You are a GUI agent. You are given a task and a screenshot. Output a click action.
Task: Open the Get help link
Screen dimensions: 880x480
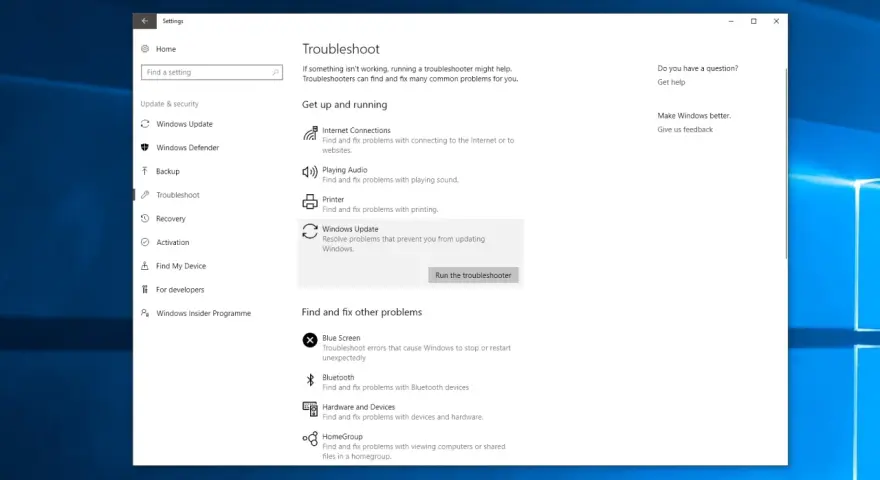[671, 82]
